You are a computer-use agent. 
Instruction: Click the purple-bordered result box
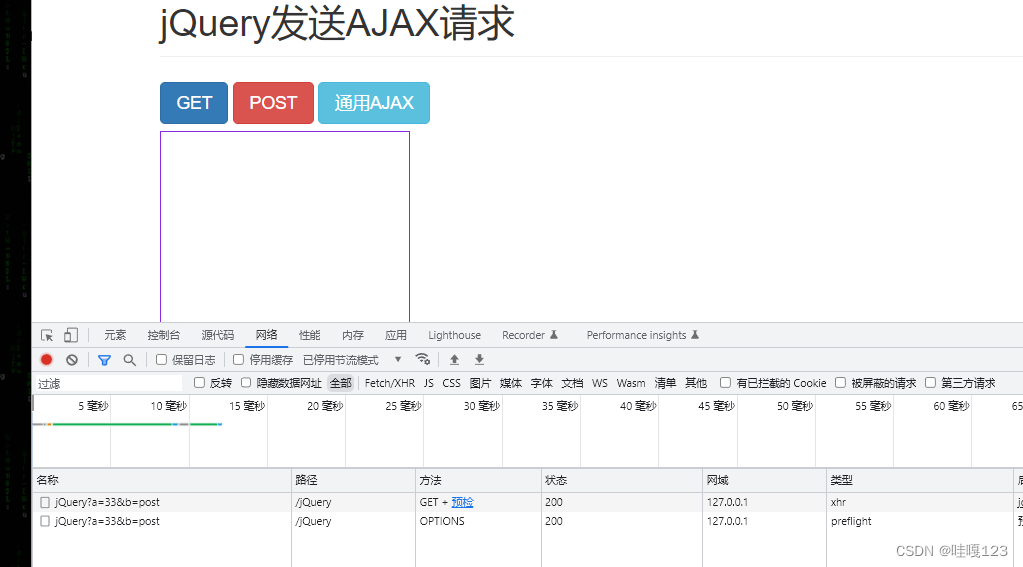(285, 226)
